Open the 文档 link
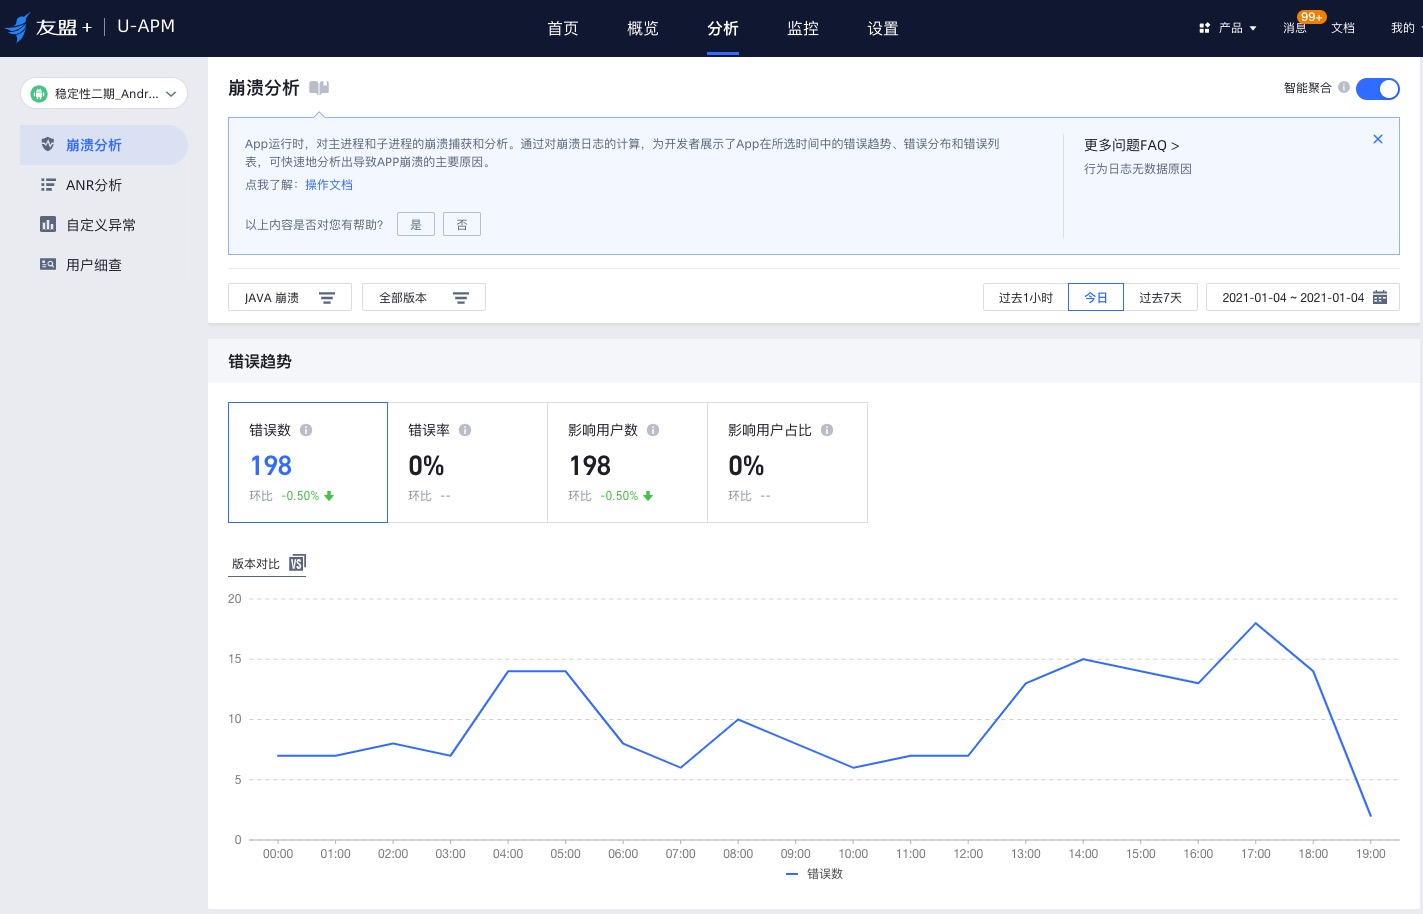This screenshot has height=914, width=1423. (x=1343, y=28)
